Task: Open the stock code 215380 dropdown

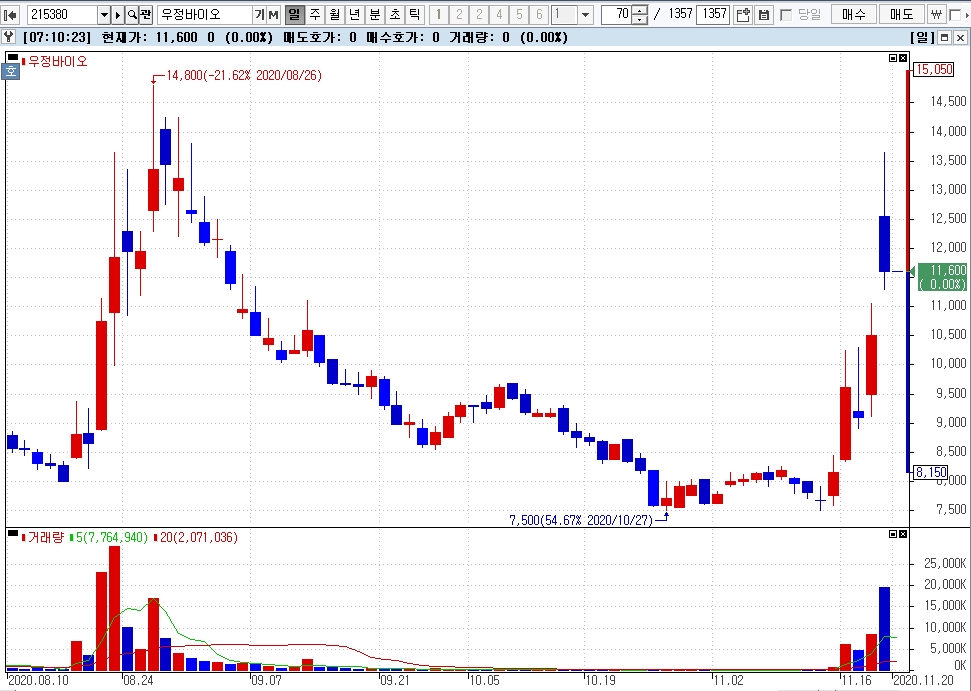Action: coord(104,15)
